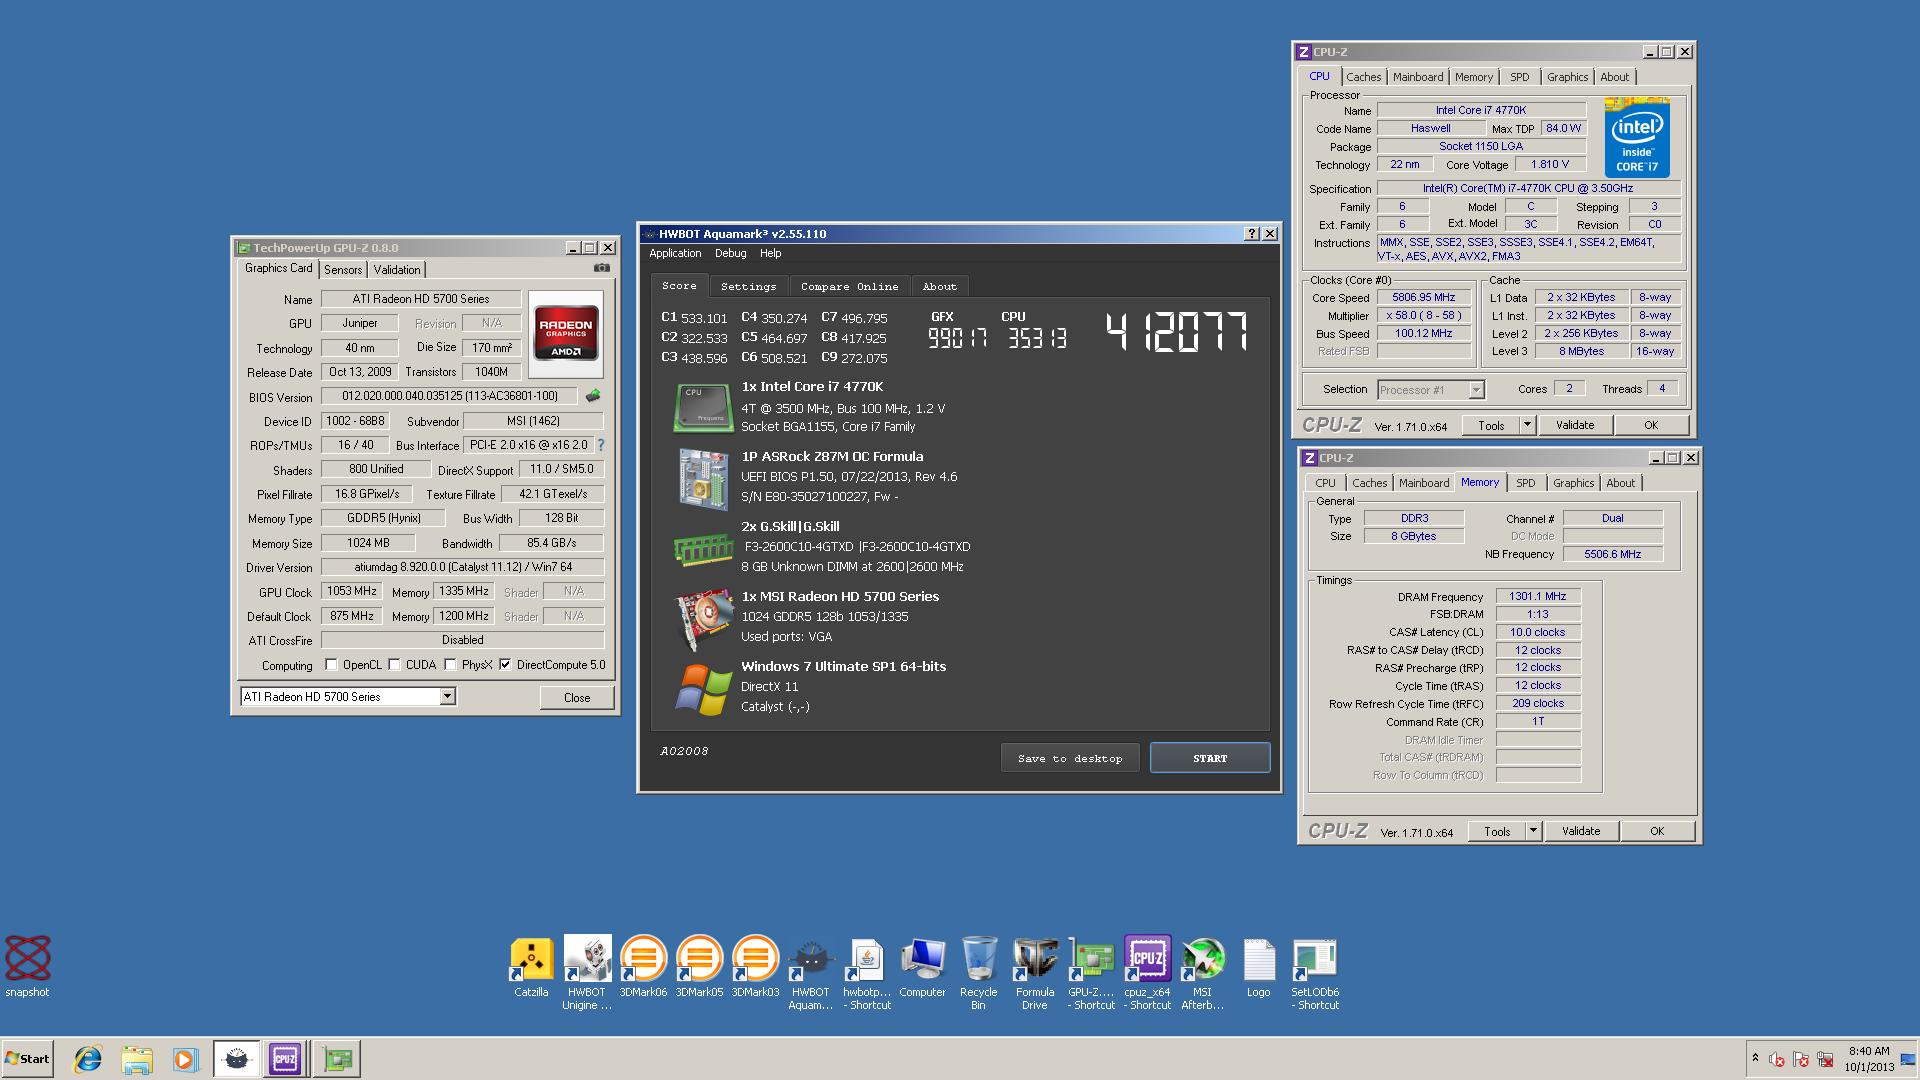Click OK in upper CPU-Z window

click(x=1651, y=425)
